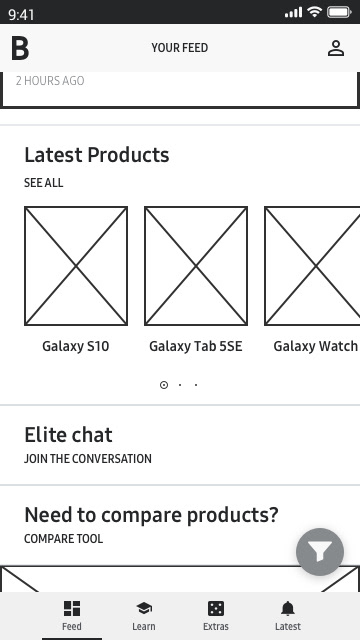Select the Feed dashboard icon

tap(72, 608)
